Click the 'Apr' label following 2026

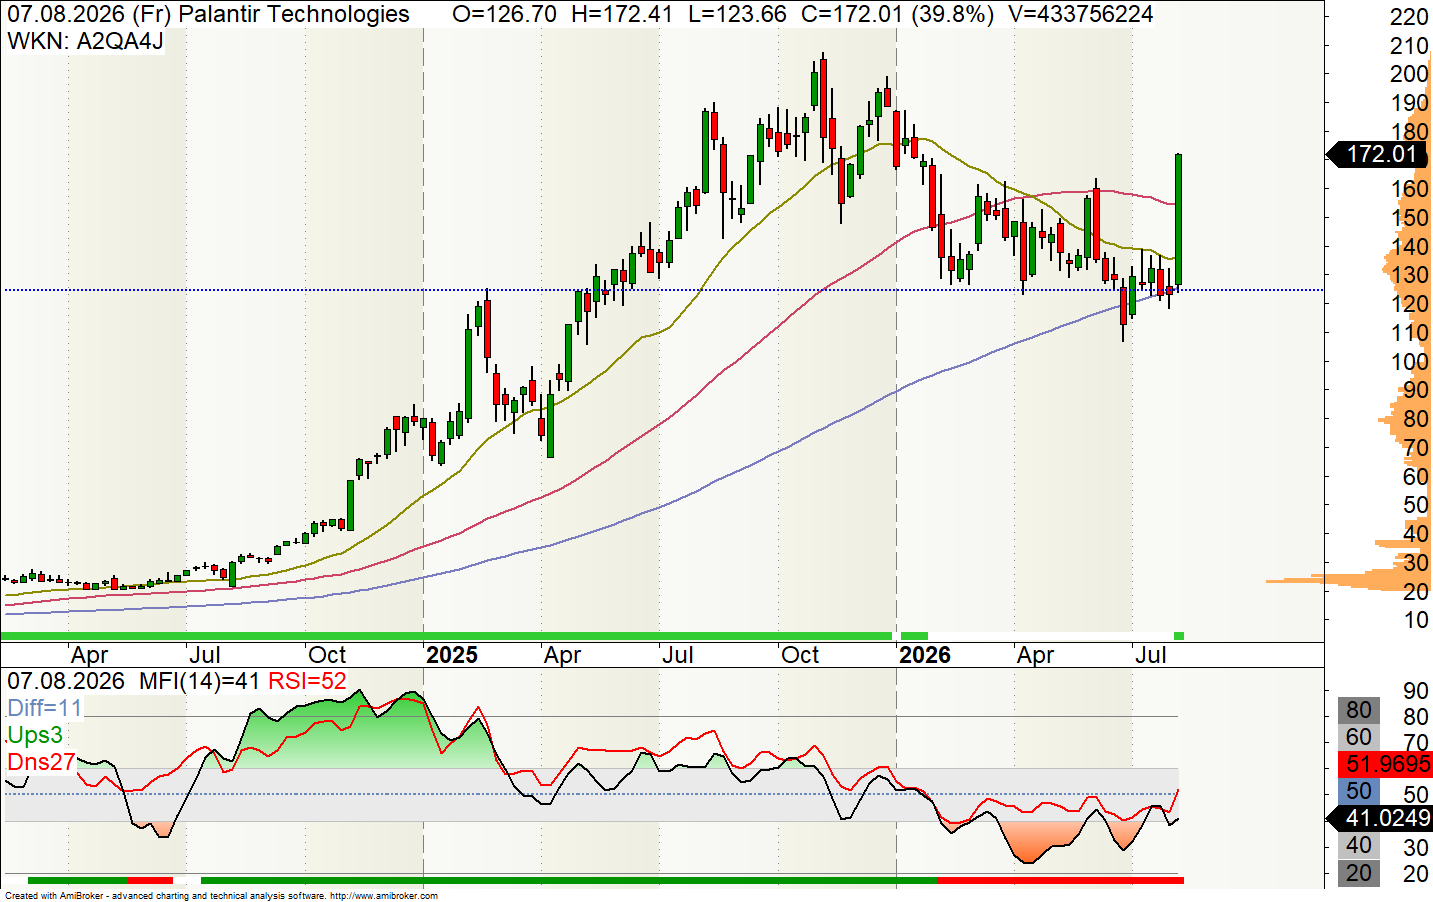tap(1035, 655)
